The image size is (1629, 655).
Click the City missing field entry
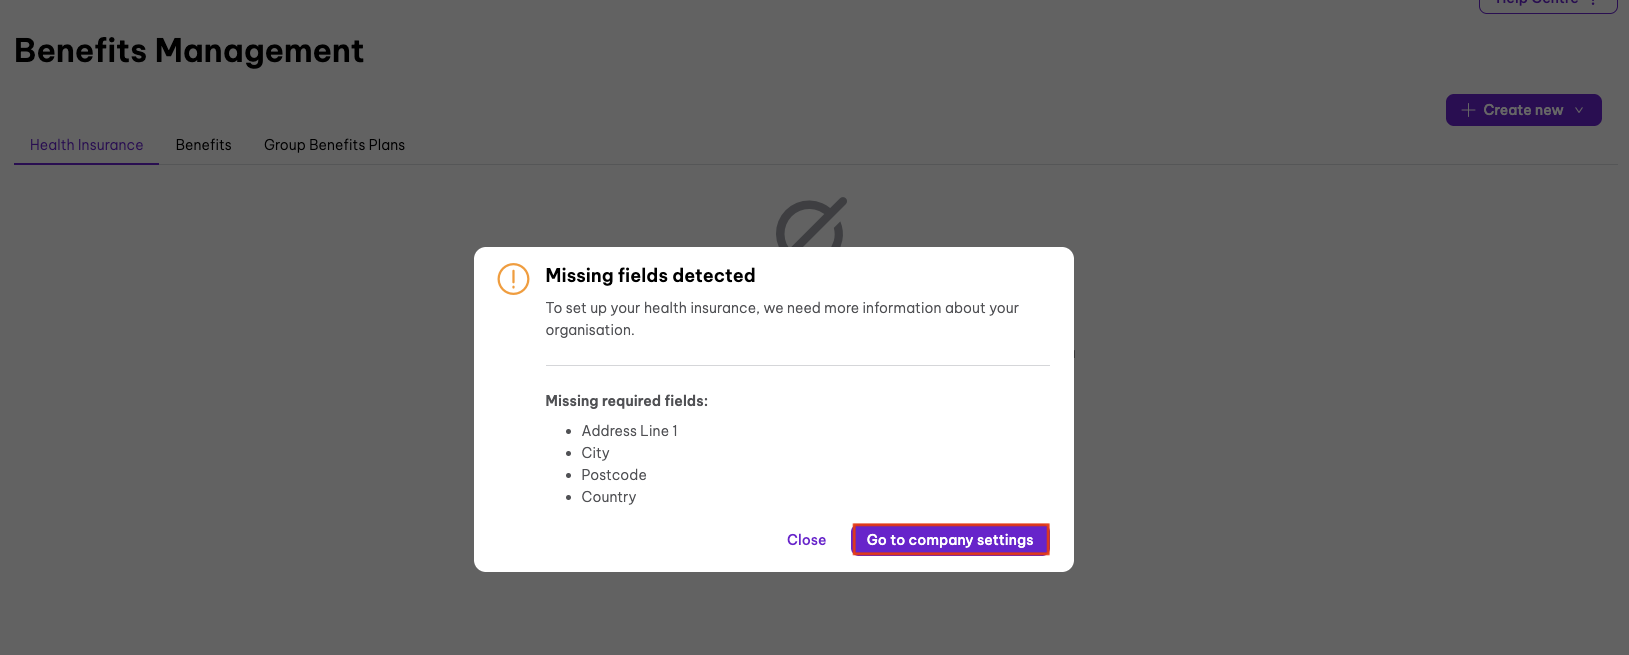[595, 453]
